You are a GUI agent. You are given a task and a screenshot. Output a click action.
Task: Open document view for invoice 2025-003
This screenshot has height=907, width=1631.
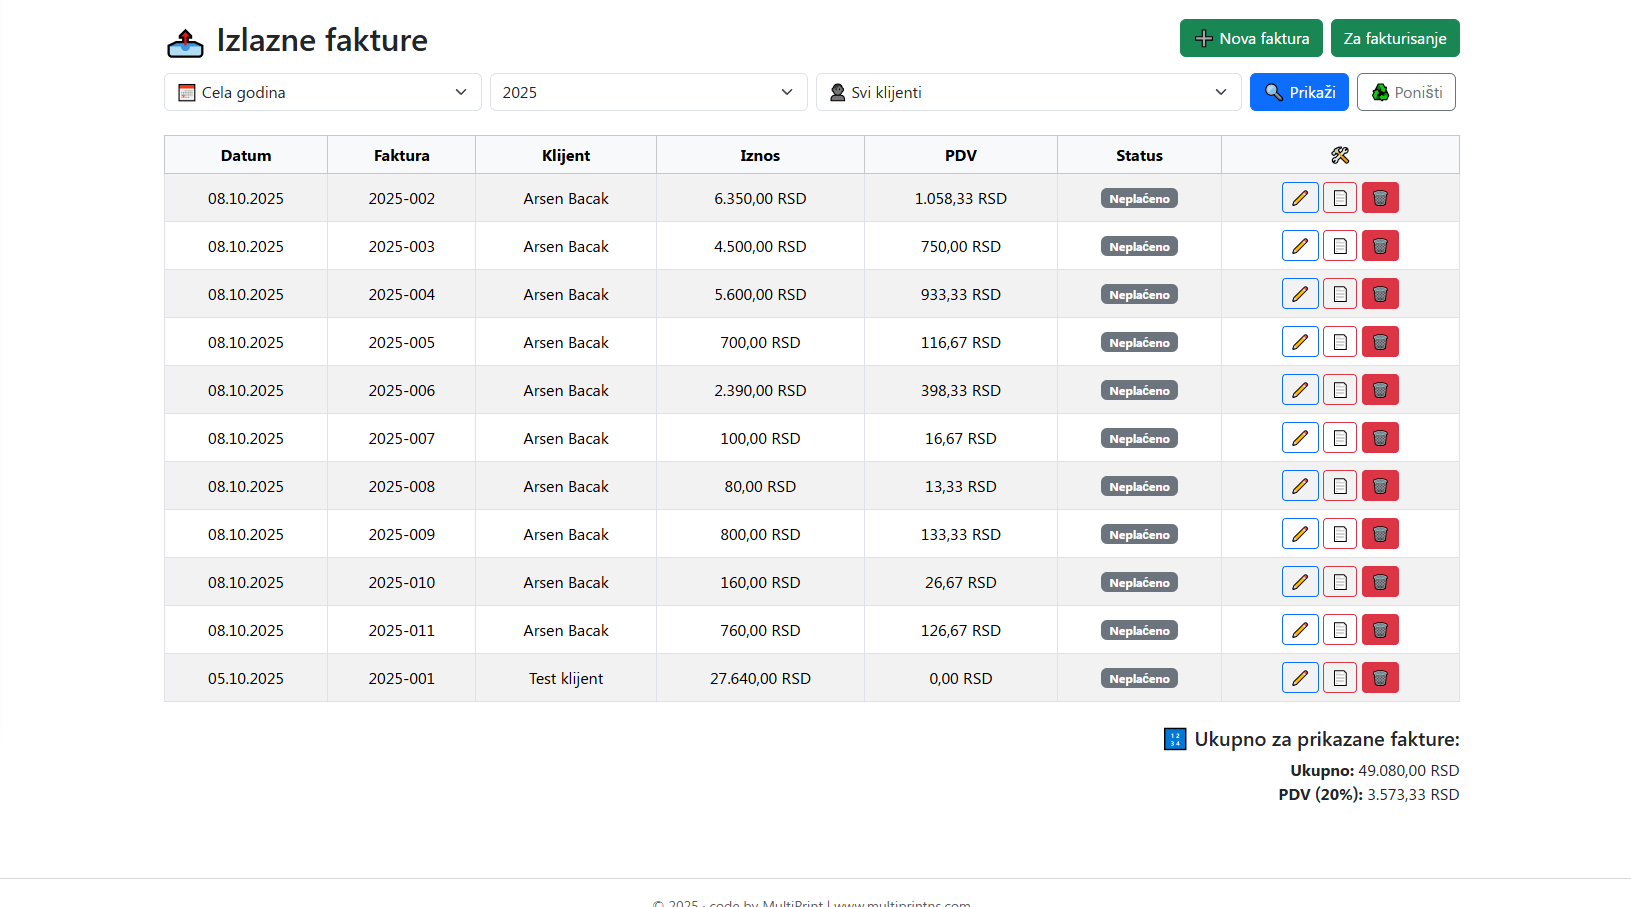pos(1339,246)
